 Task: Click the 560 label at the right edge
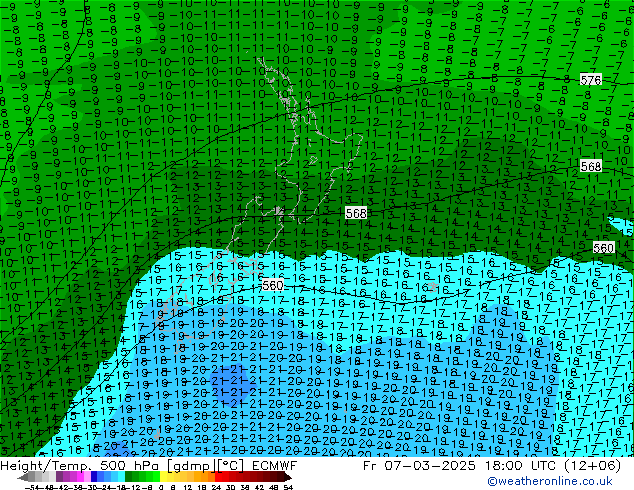pyautogui.click(x=603, y=248)
